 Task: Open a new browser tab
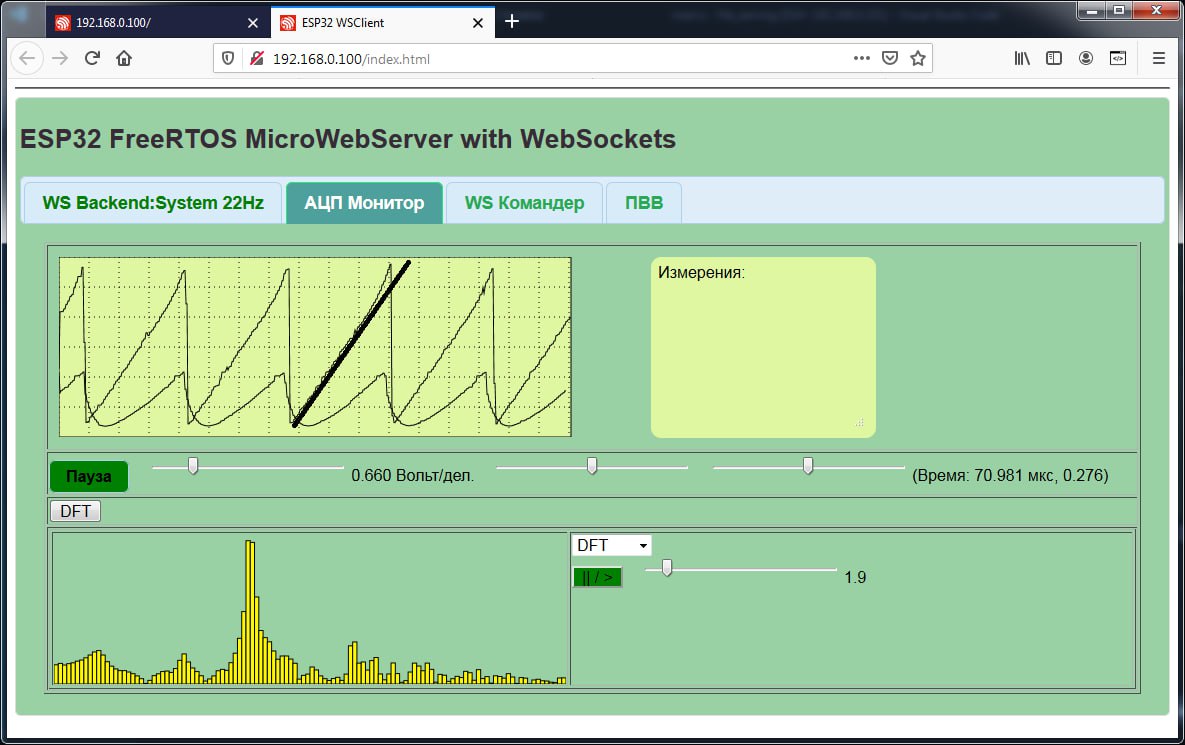point(512,21)
